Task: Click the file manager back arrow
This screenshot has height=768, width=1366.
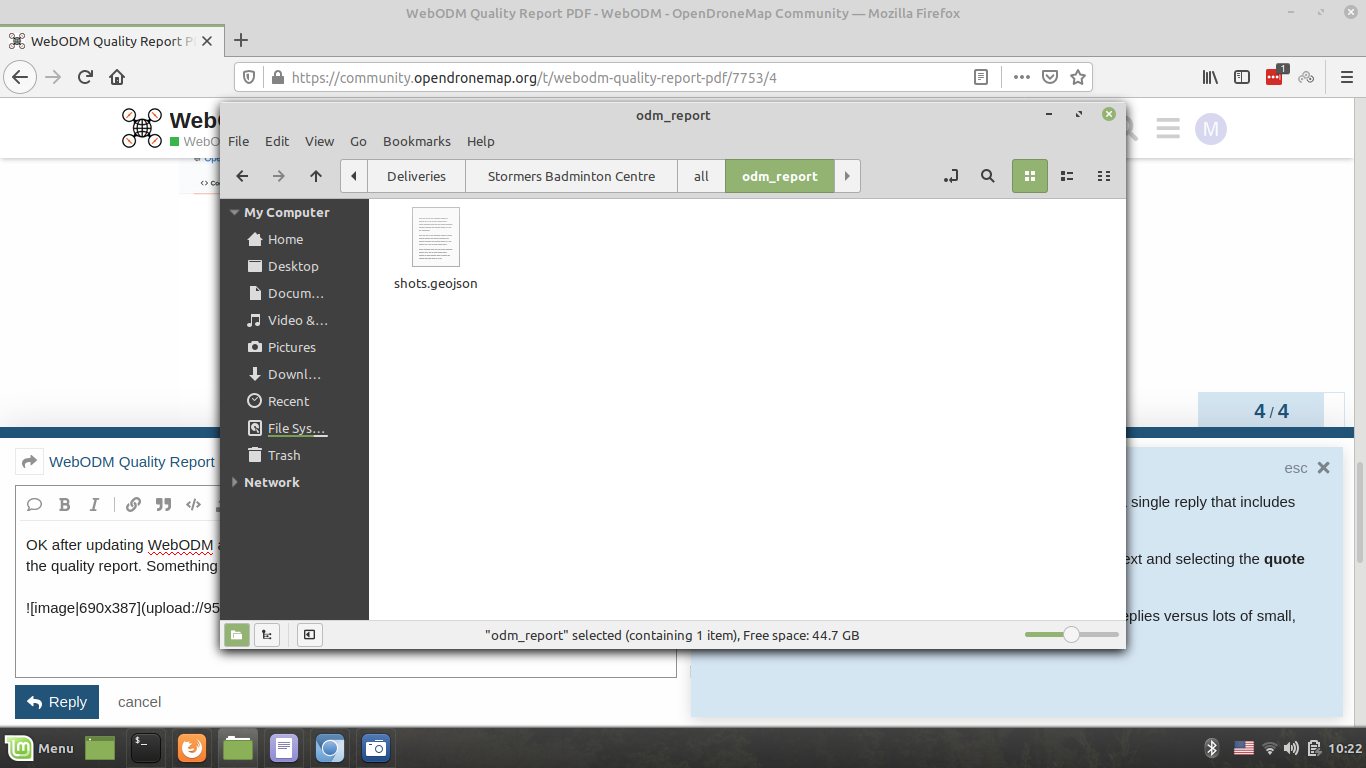Action: [x=242, y=176]
